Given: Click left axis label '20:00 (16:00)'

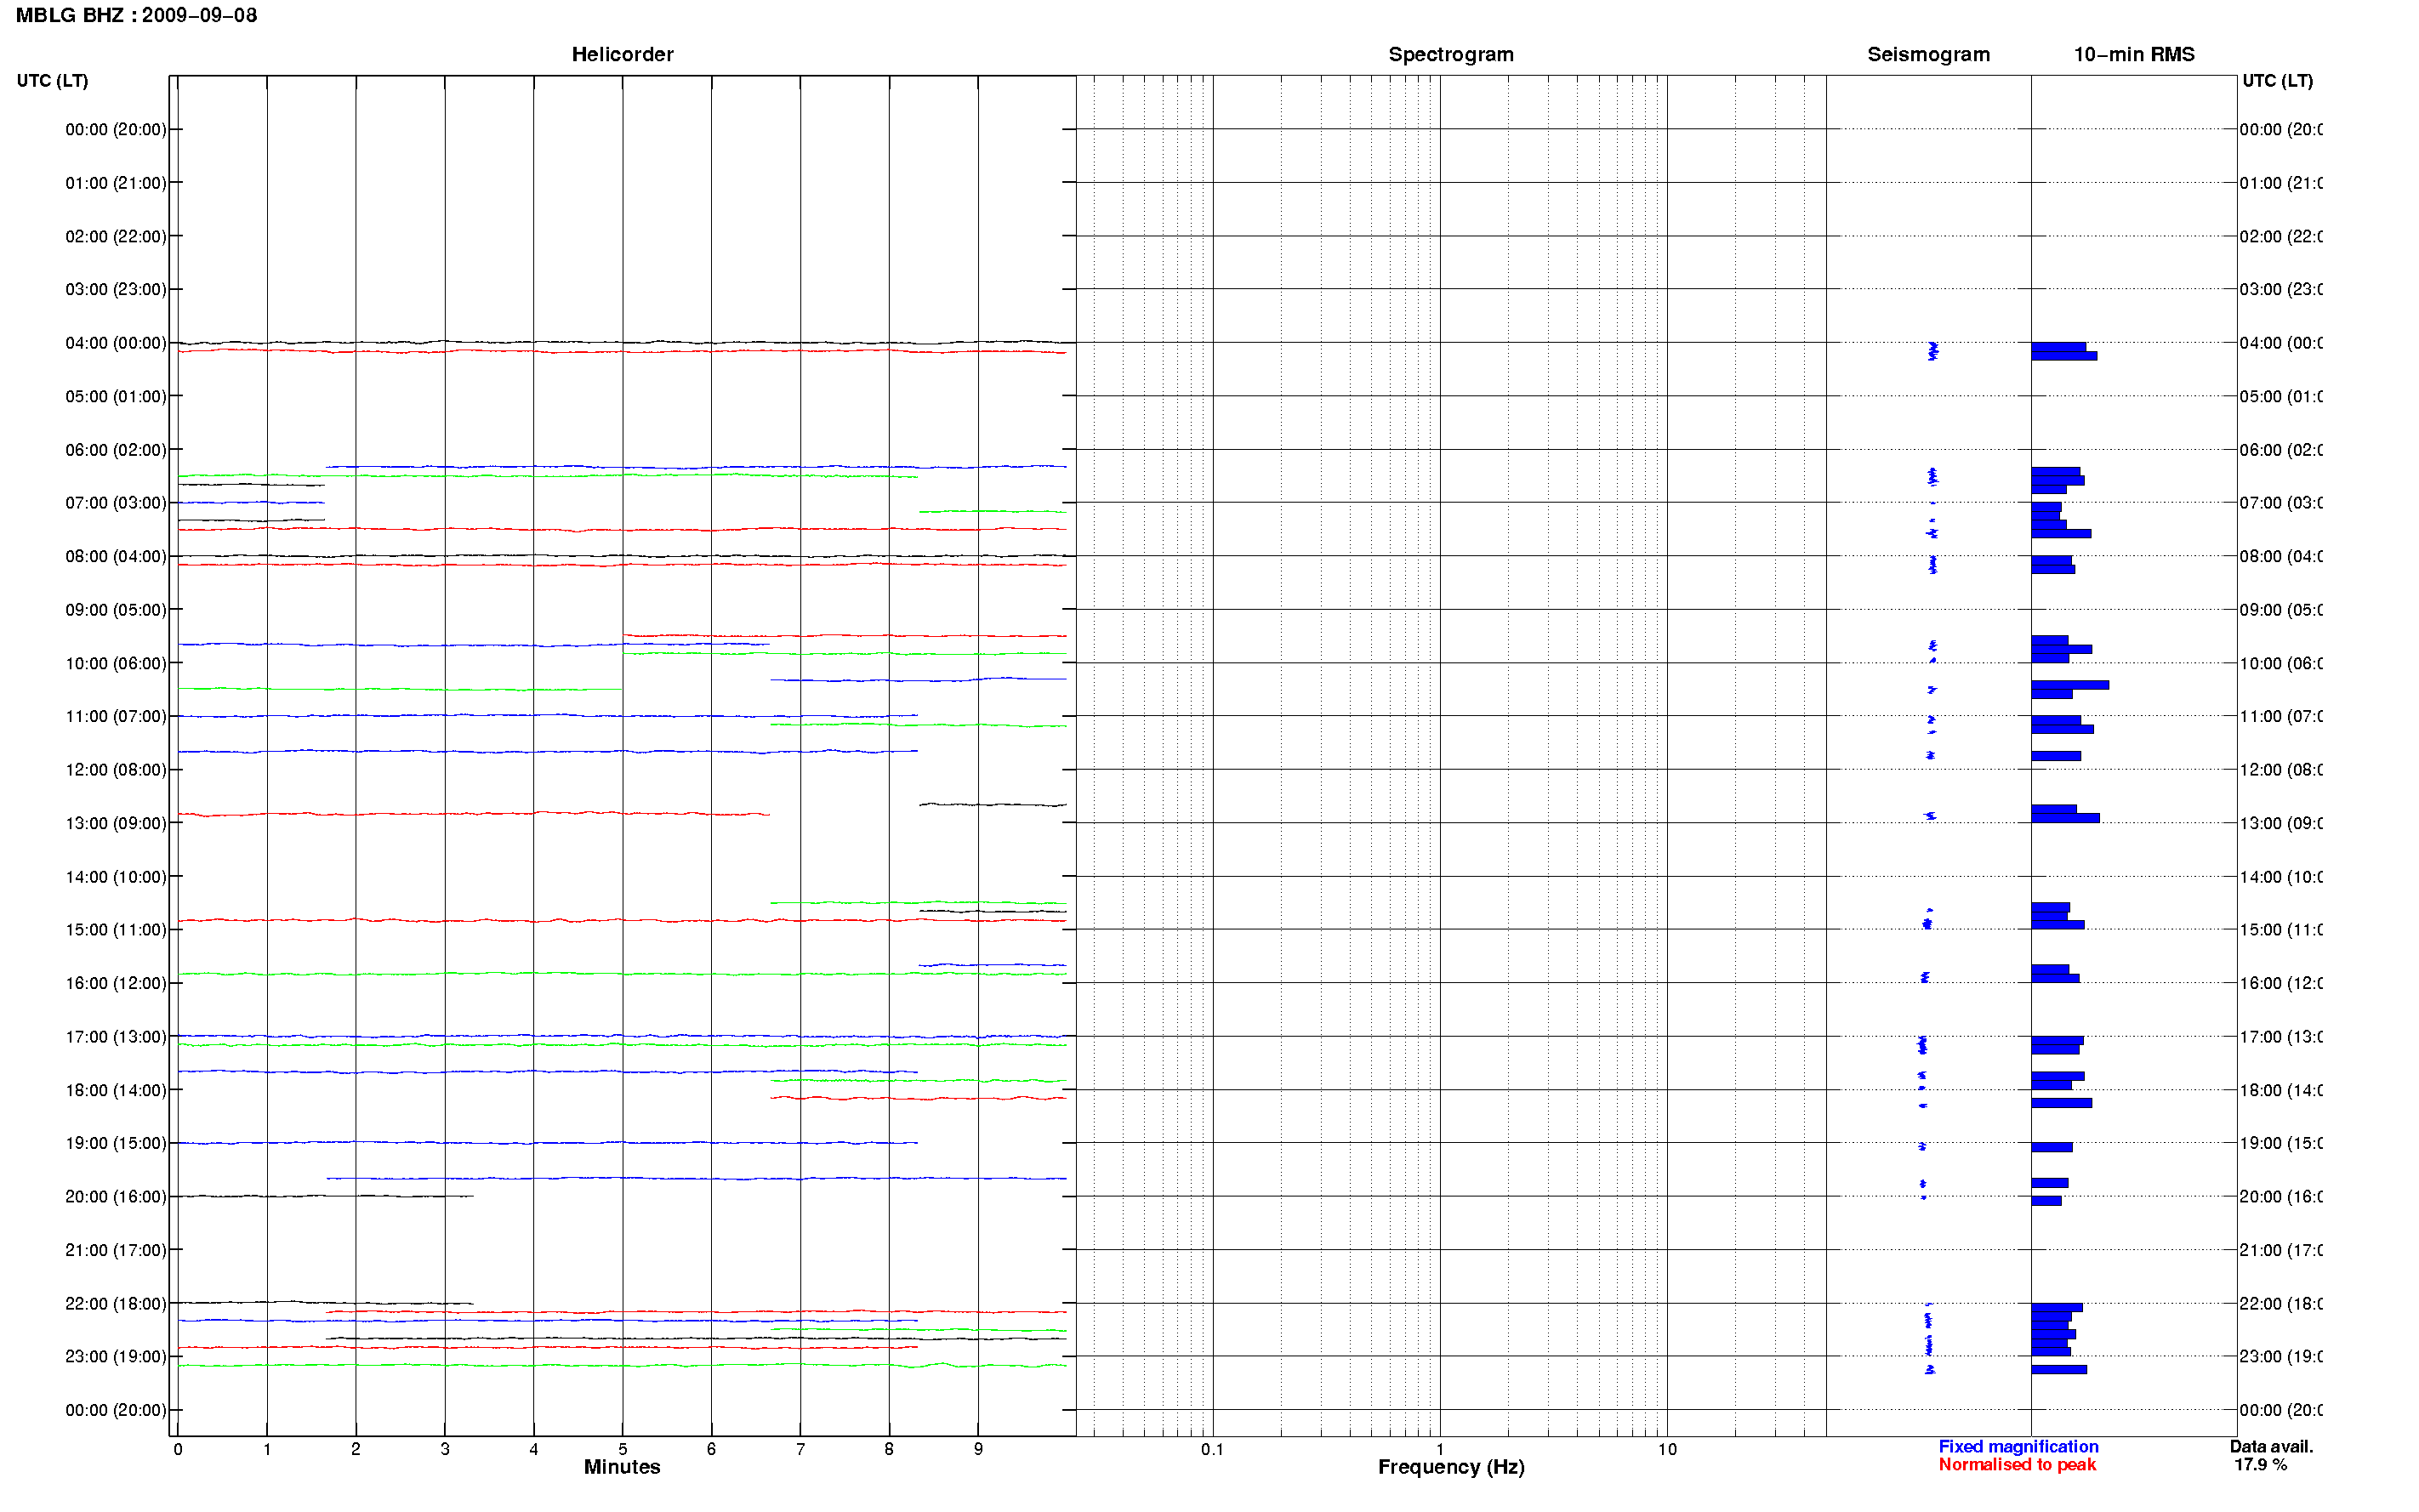Looking at the screenshot, I should point(116,1197).
